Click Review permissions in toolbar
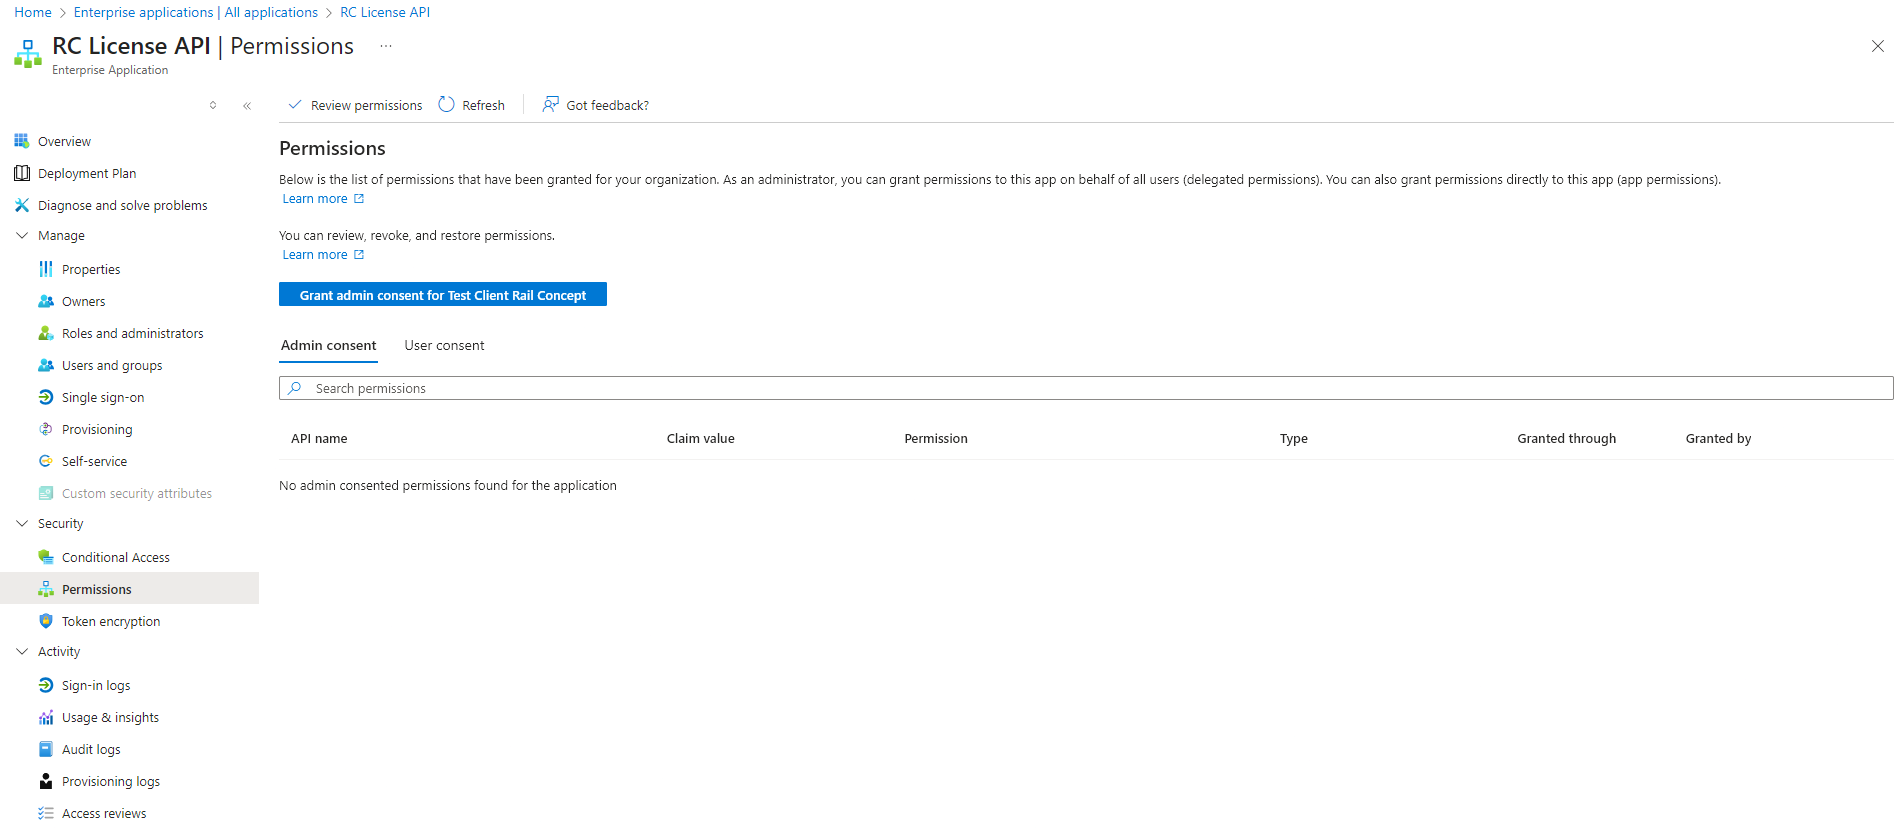 click(355, 106)
